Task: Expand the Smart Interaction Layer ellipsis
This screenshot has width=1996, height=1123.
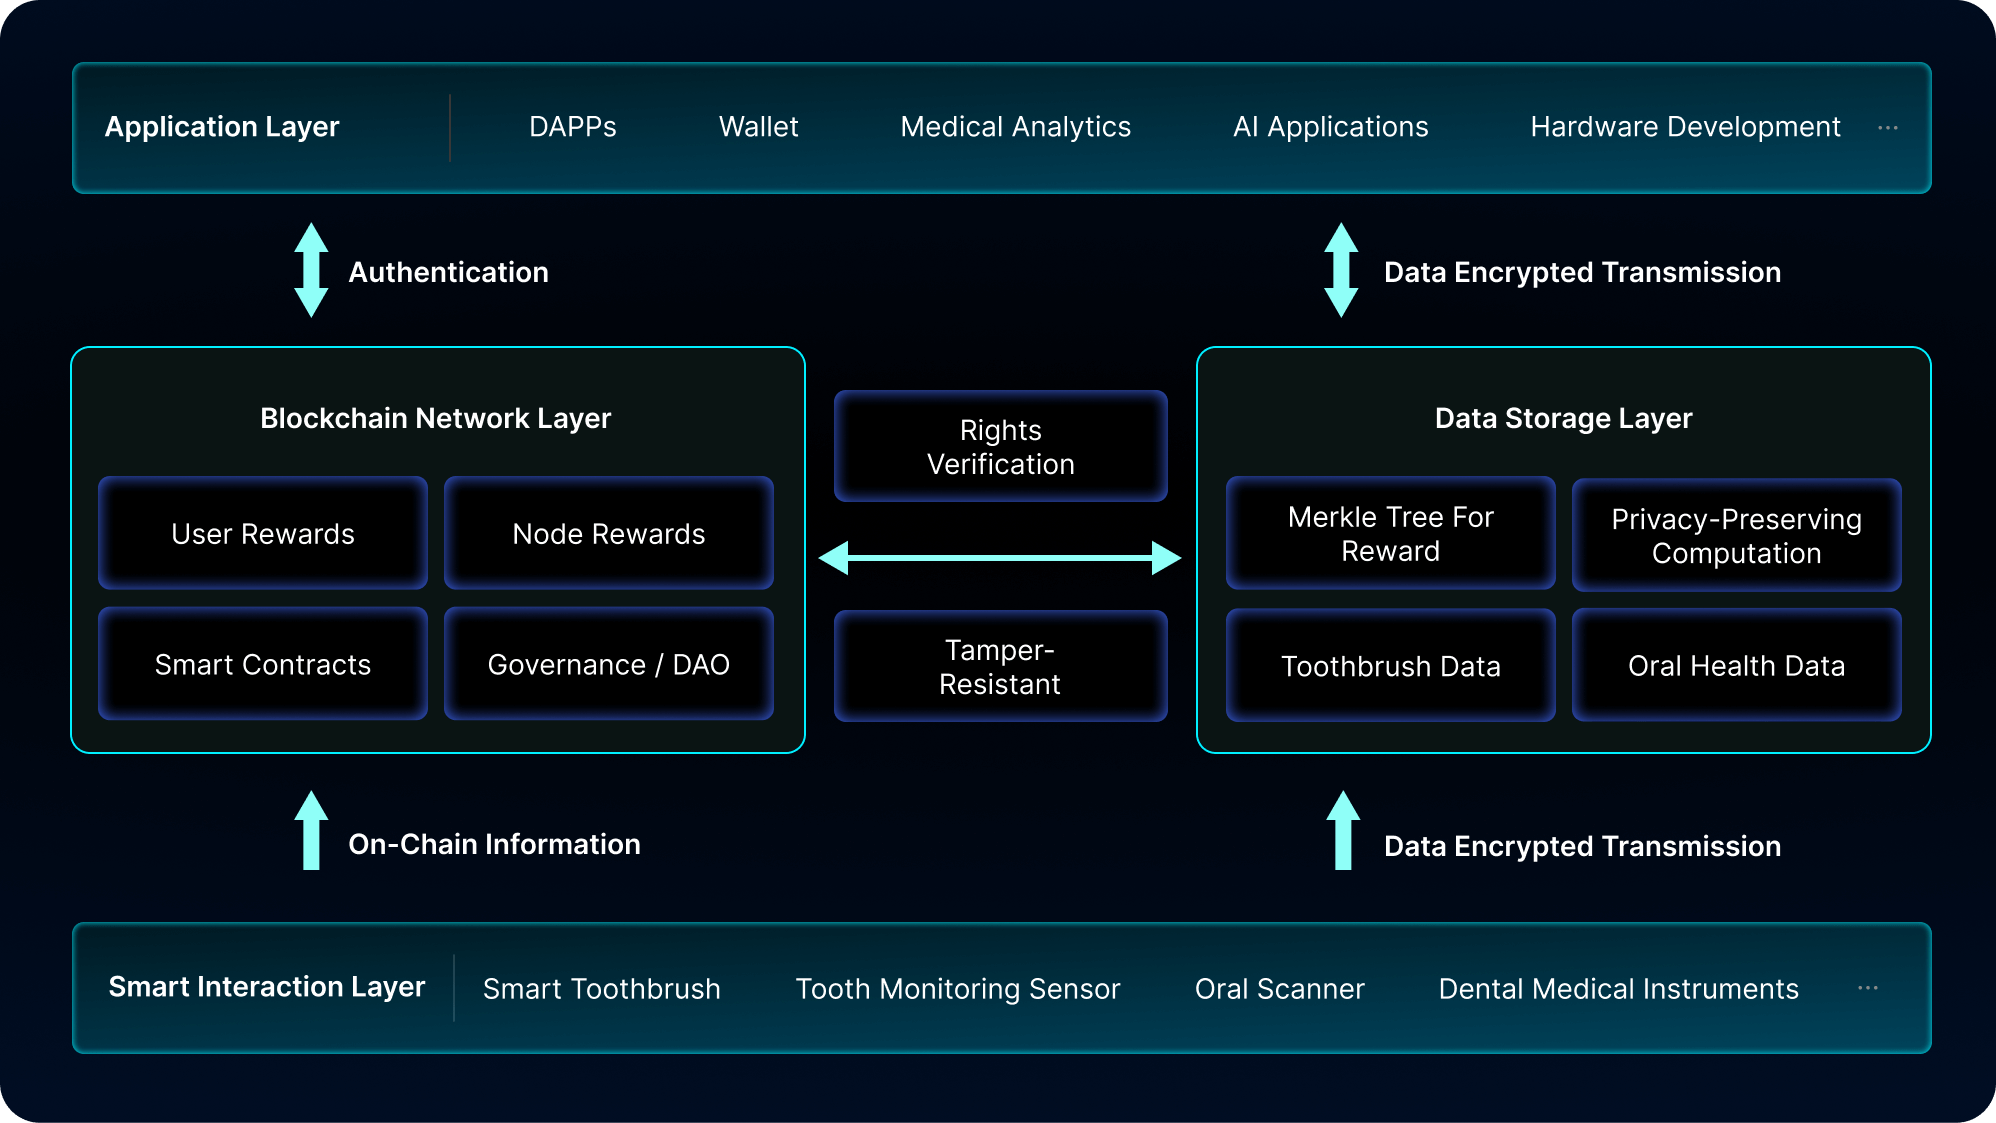Action: click(x=1867, y=988)
